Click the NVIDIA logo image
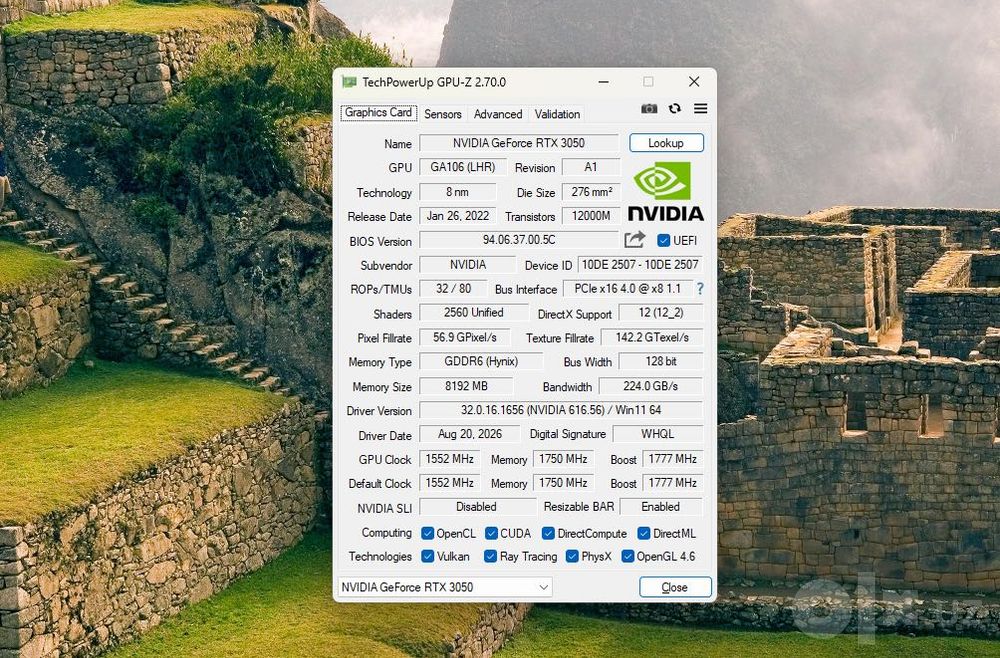 [x=665, y=191]
